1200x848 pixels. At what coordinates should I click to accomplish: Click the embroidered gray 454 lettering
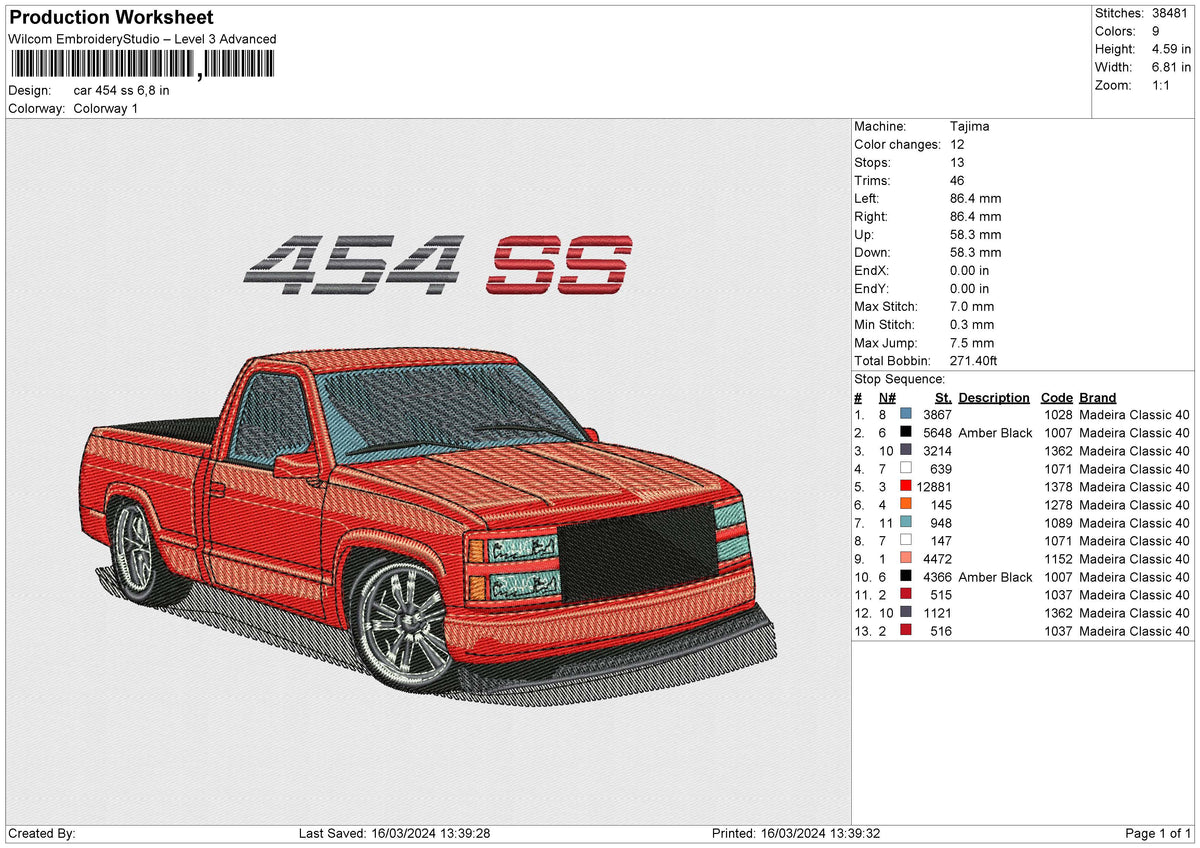[355, 266]
